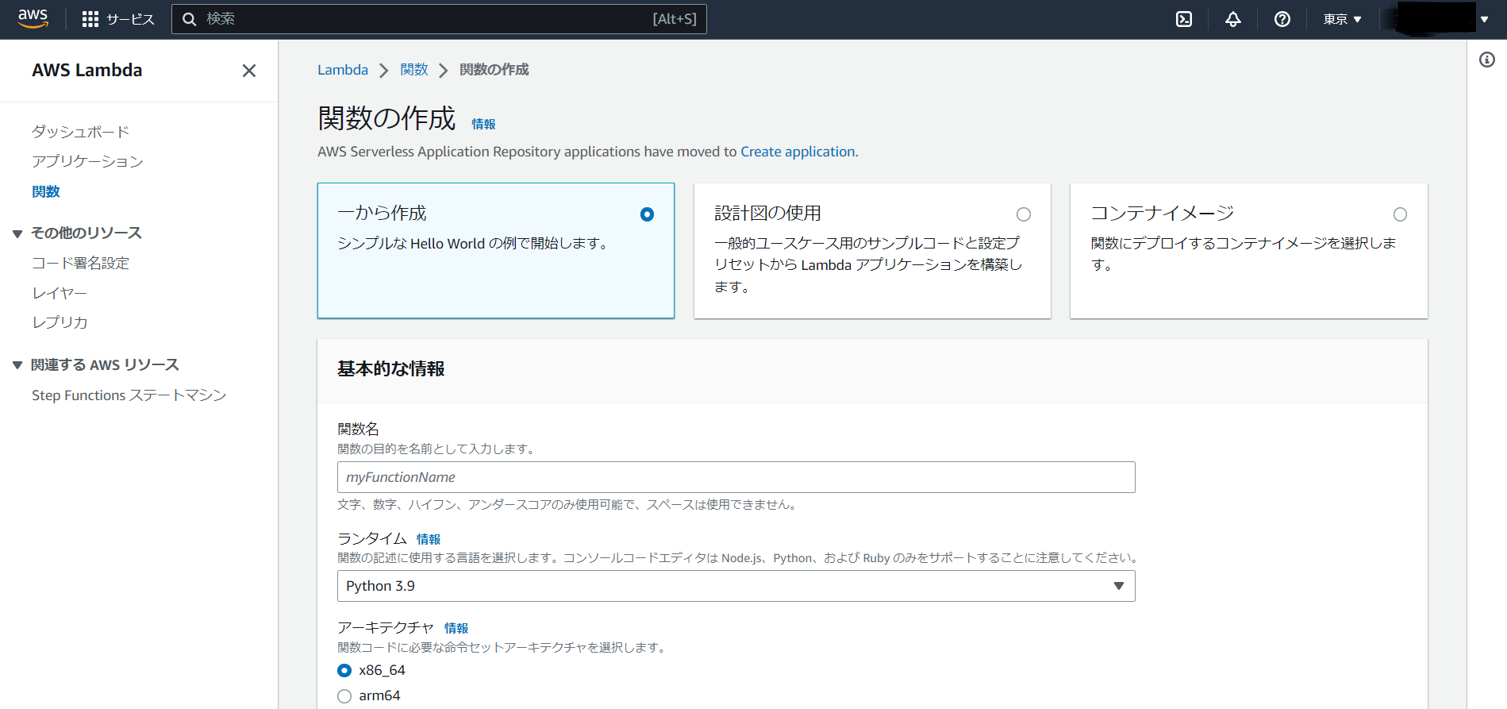The image size is (1507, 709).
Task: Open the services grid menu icon
Action: (90, 19)
